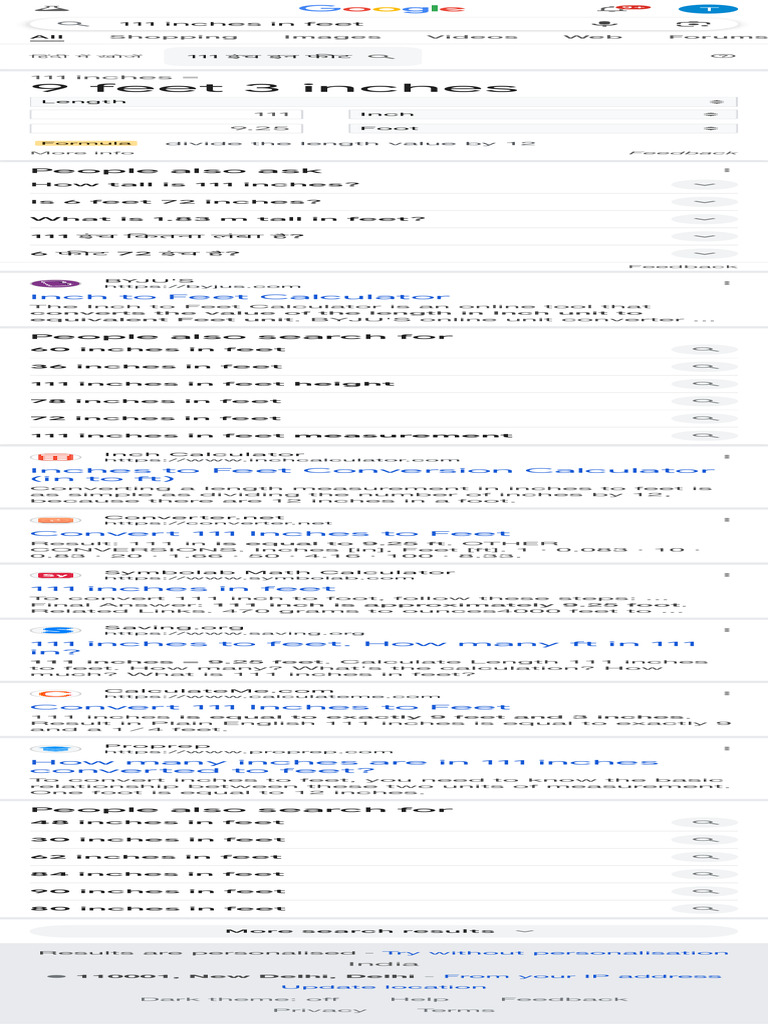Open more options for BYJU'S result

tap(727, 283)
